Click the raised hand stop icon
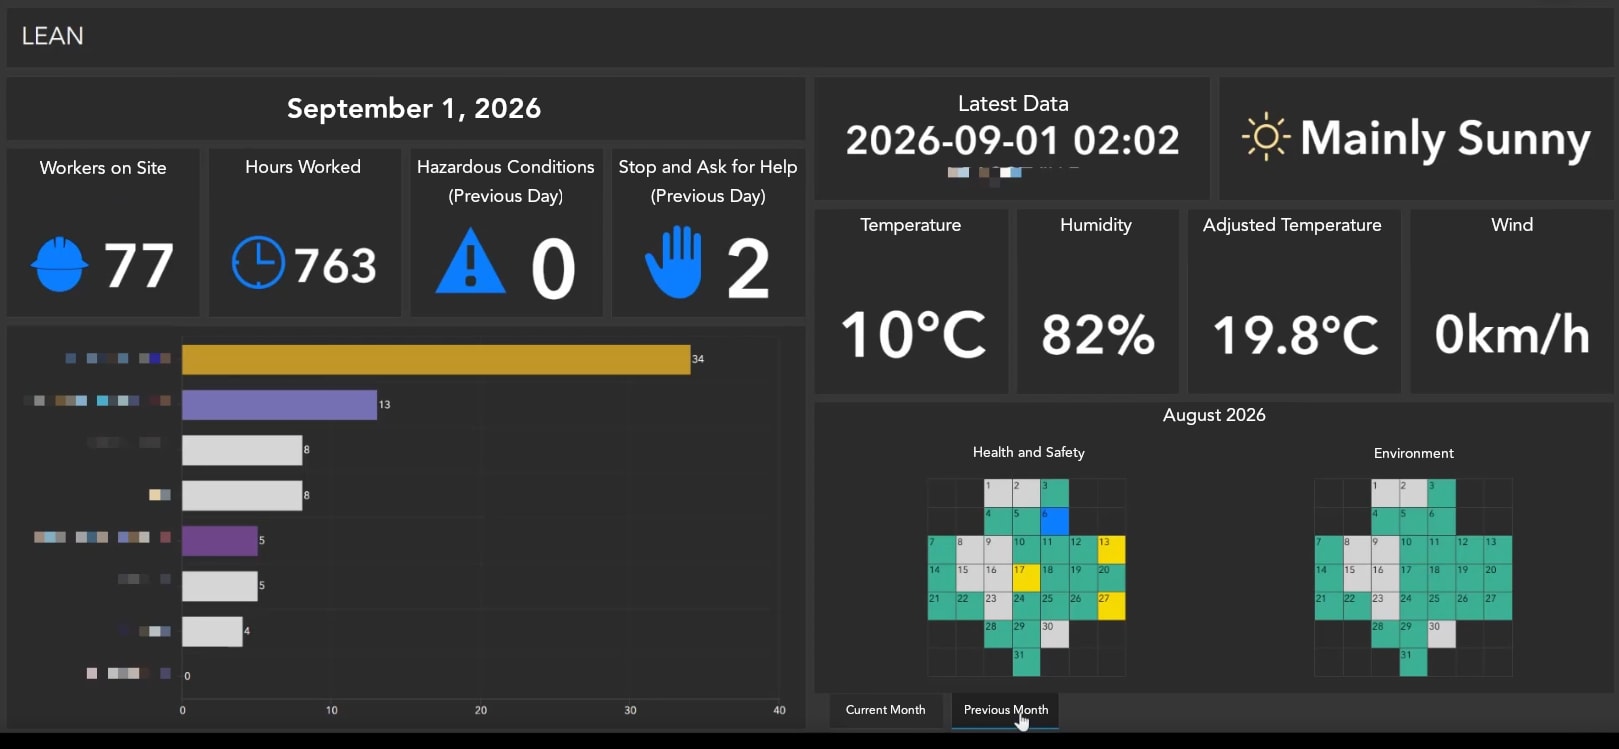1619x749 pixels. coord(673,262)
